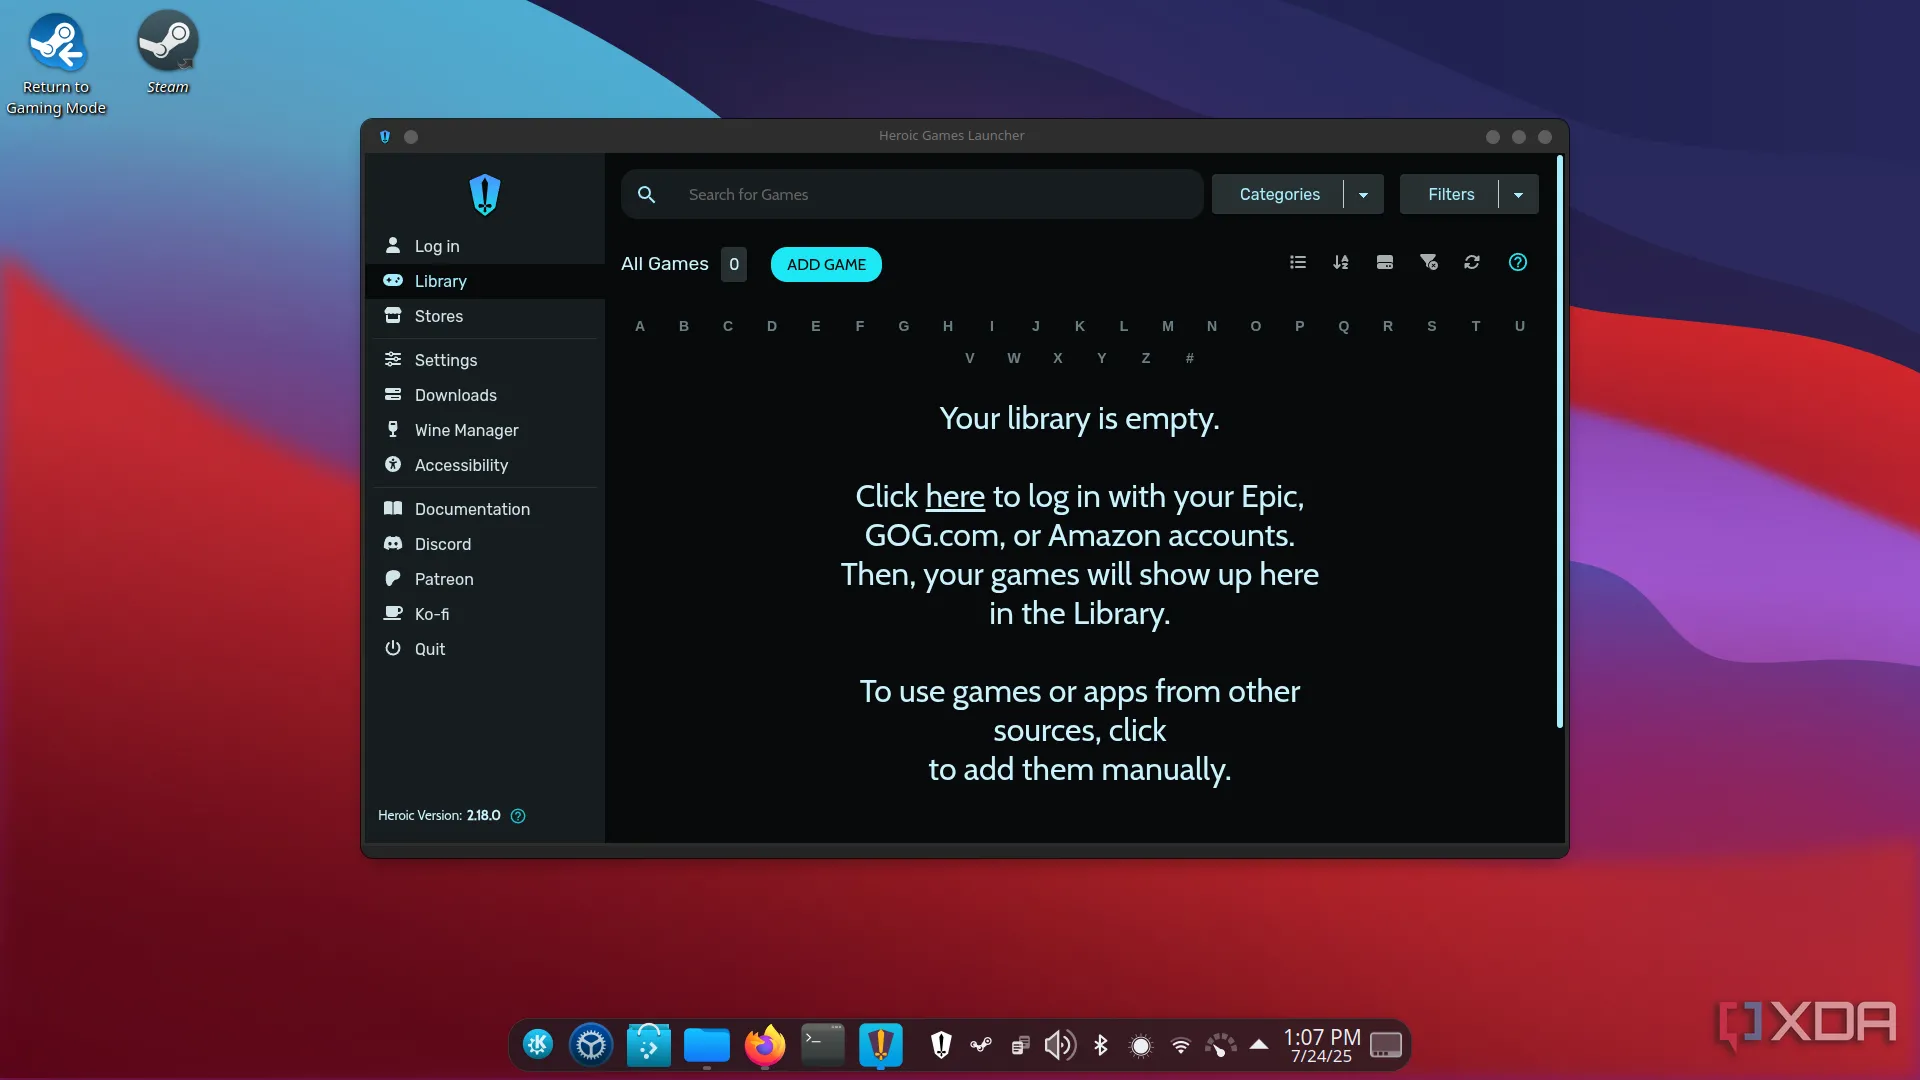This screenshot has height=1080, width=1920.
Task: Open the Steam desktop shortcut
Action: pyautogui.click(x=168, y=55)
